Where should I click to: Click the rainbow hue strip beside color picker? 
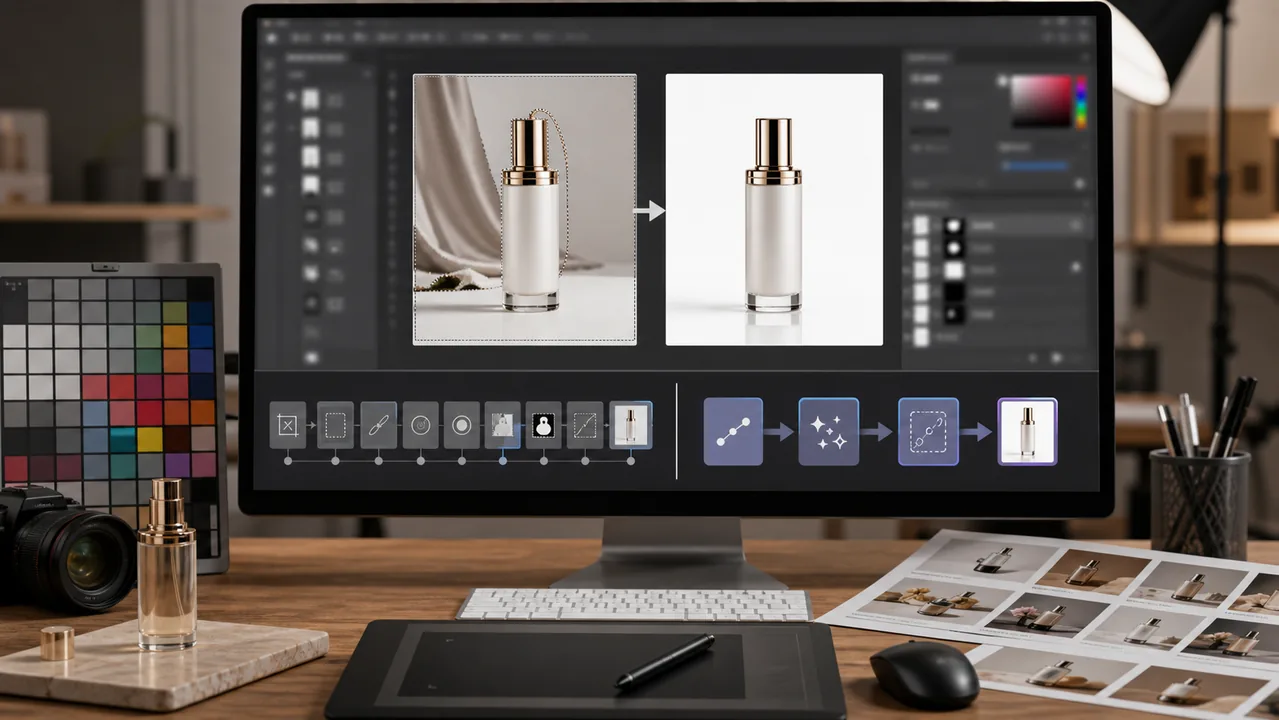[x=1082, y=102]
